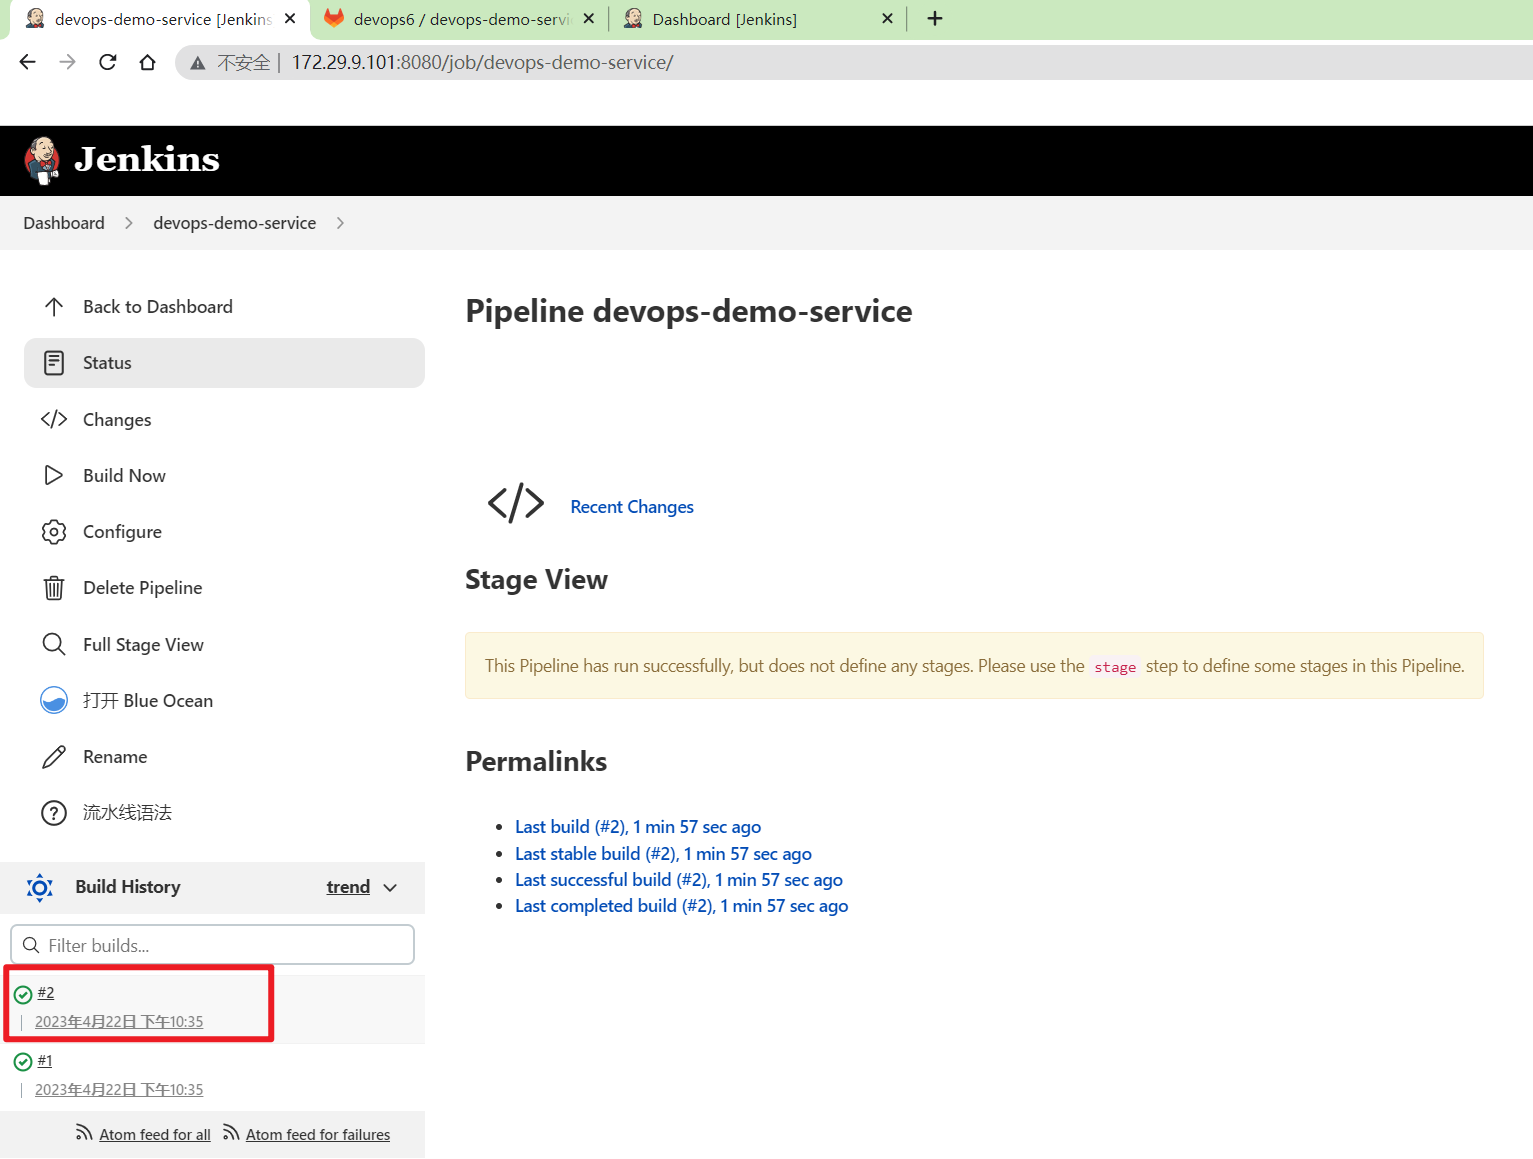Click the Delete Pipeline trash icon
This screenshot has height=1159, width=1533.
coord(54,588)
